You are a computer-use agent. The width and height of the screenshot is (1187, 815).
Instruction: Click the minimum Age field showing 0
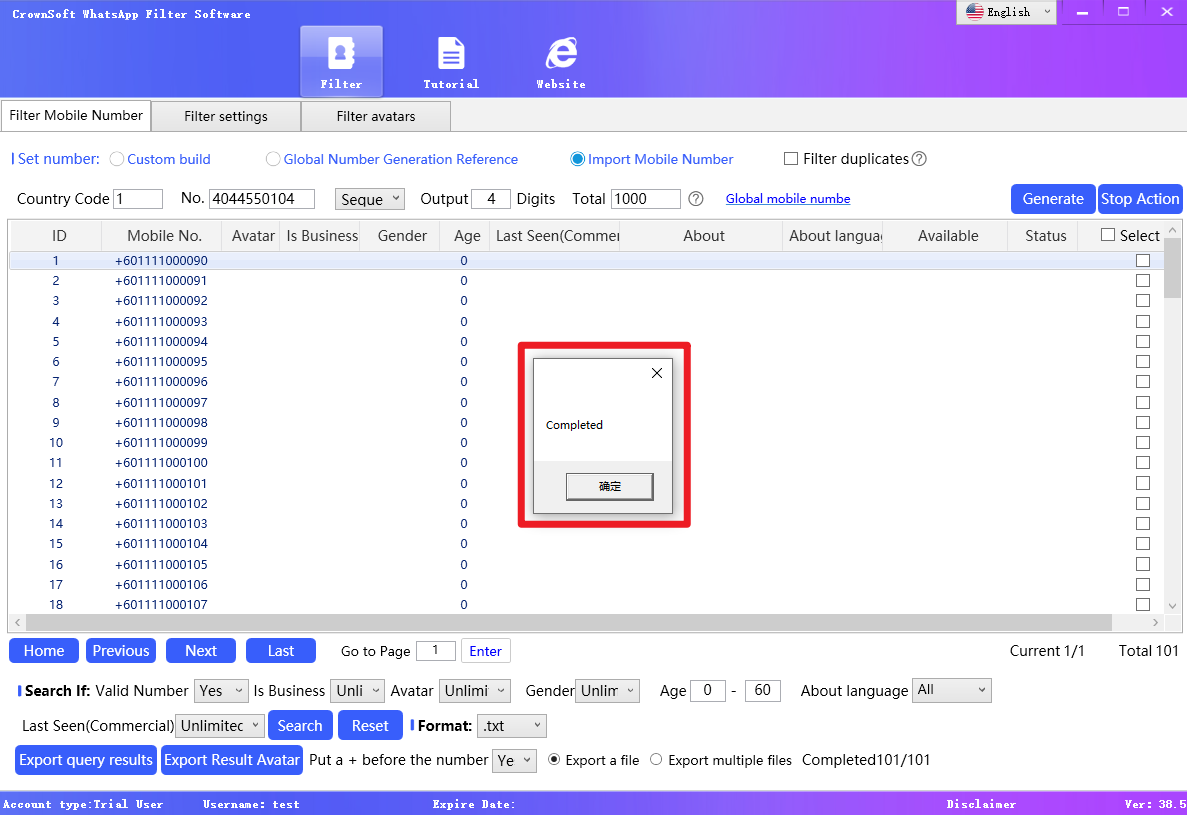click(x=708, y=690)
